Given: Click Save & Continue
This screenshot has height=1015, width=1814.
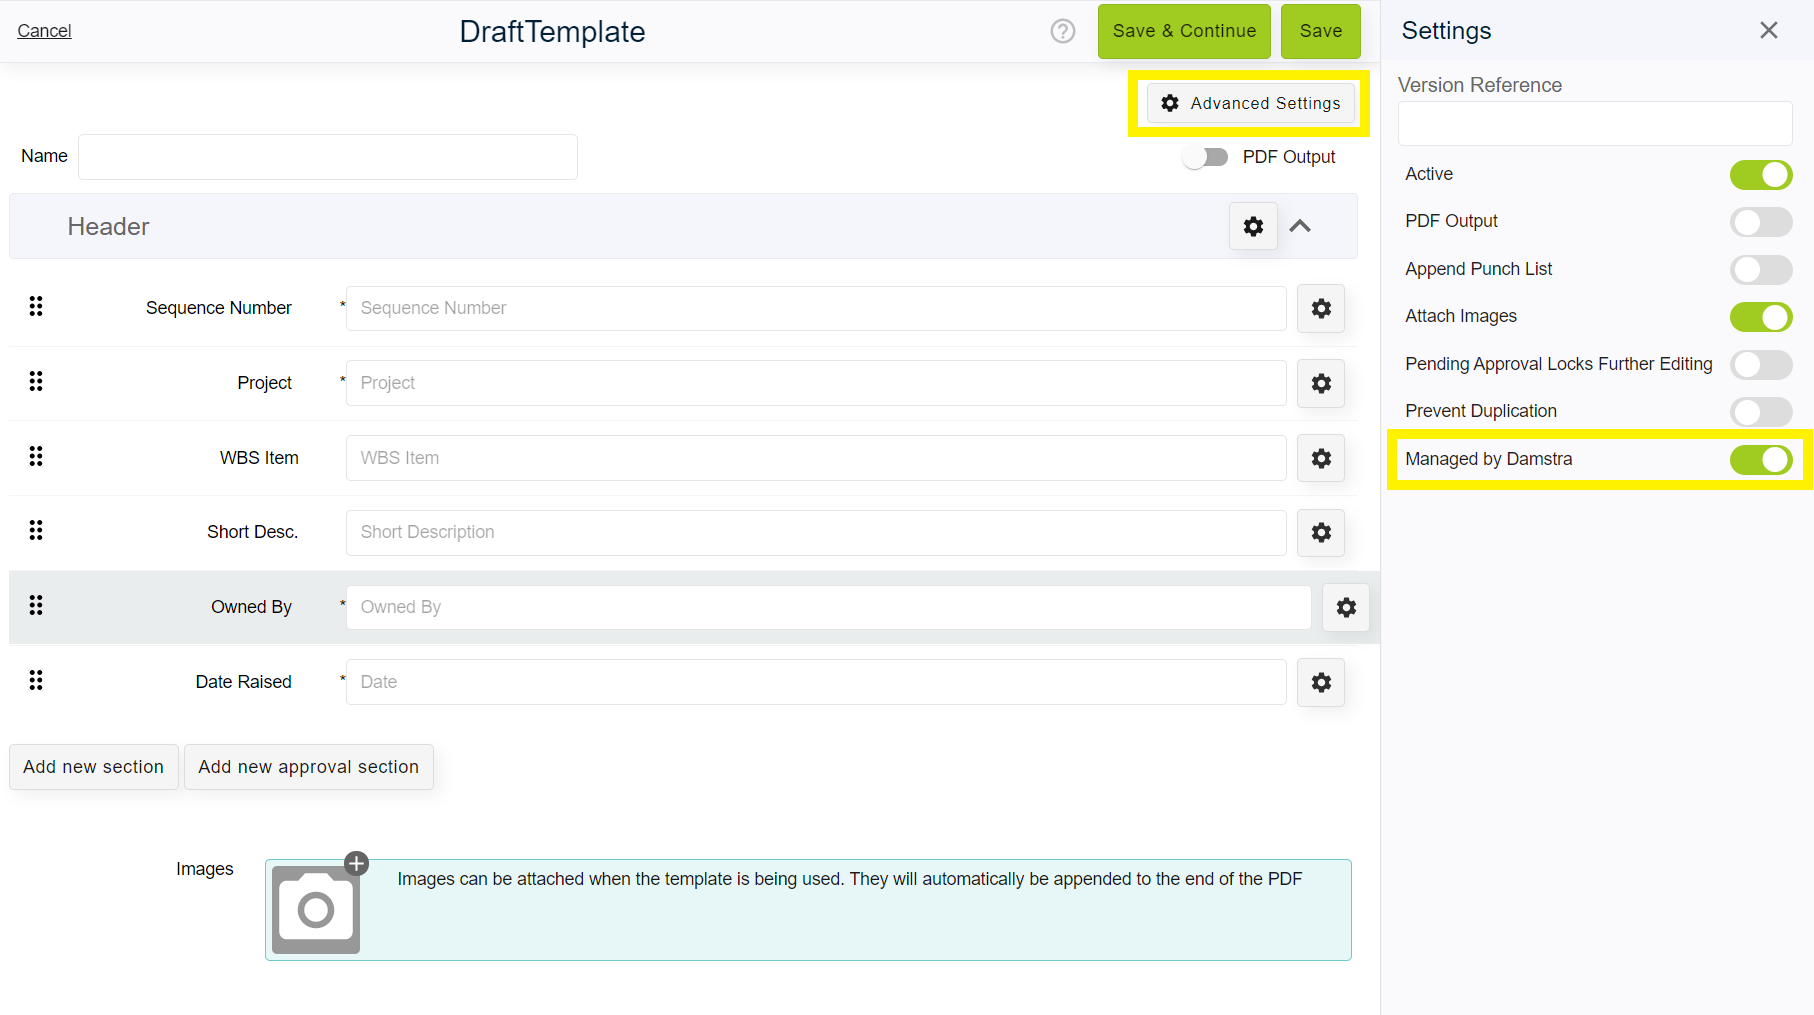Looking at the screenshot, I should [x=1184, y=31].
